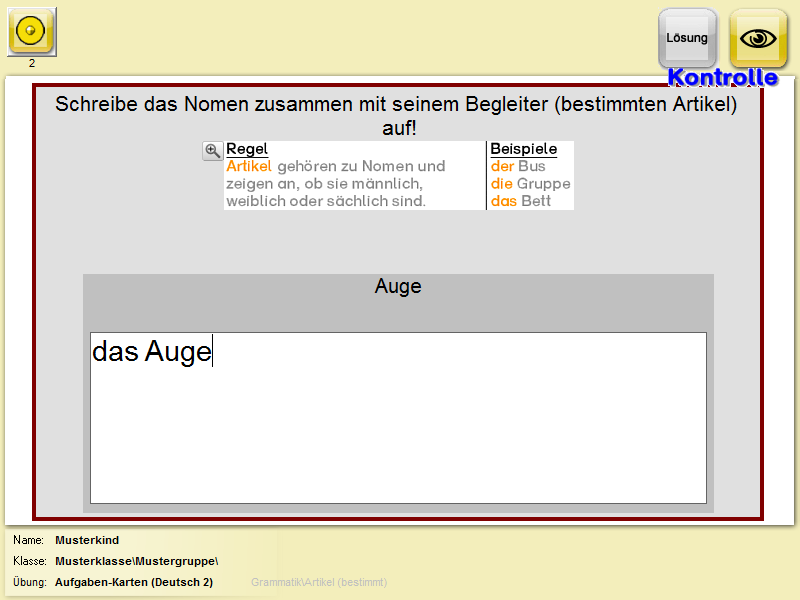Image resolution: width=800 pixels, height=600 pixels.
Task: Click the 'Grammatik\Artikel (bestimmt)' path text
Action: (x=318, y=582)
